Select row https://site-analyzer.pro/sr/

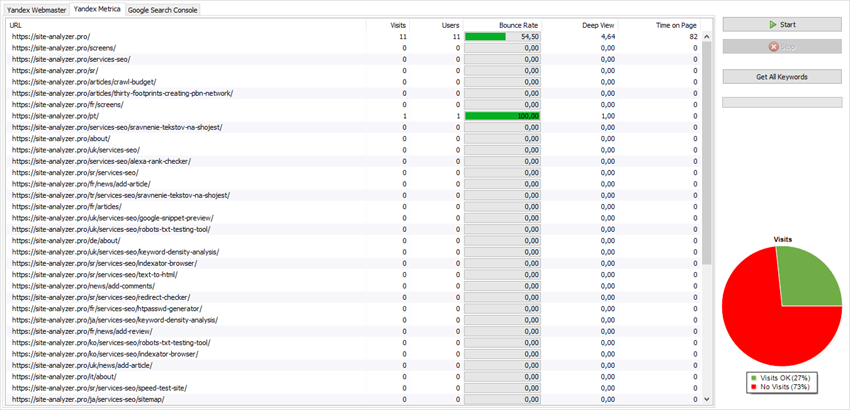355,71
